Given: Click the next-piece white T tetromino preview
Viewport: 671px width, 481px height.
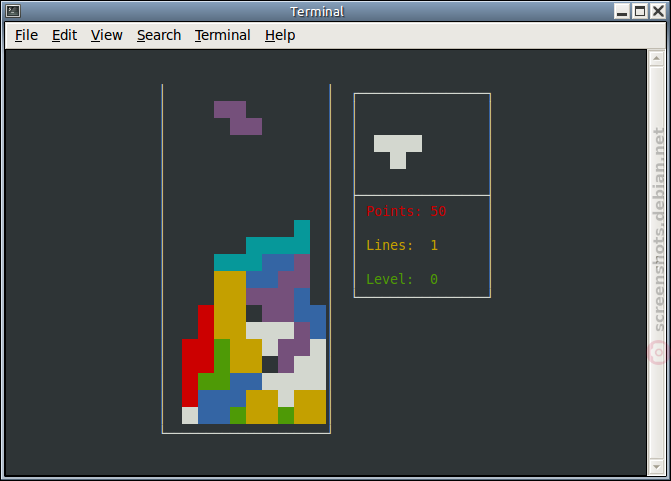Looking at the screenshot, I should coord(398,152).
